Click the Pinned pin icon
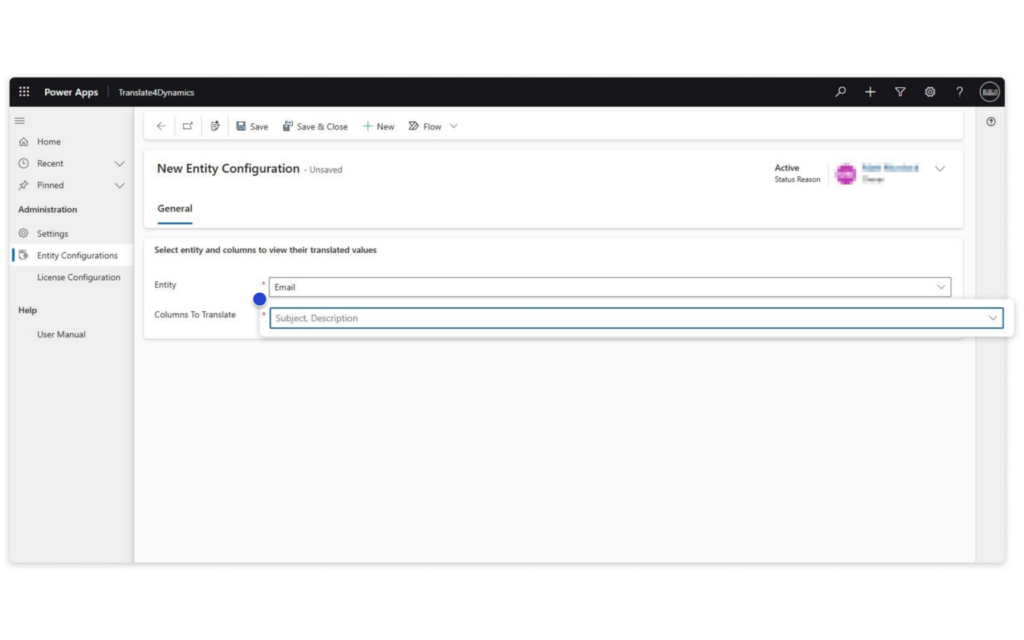The image size is (1024, 640). 24,185
